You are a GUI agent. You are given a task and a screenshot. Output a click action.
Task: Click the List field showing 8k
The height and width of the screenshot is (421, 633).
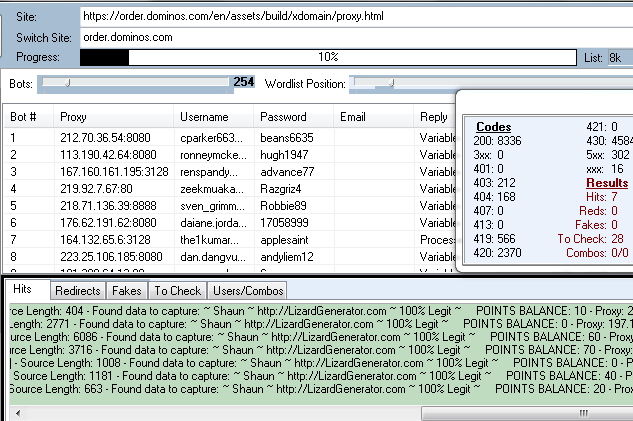(x=620, y=58)
